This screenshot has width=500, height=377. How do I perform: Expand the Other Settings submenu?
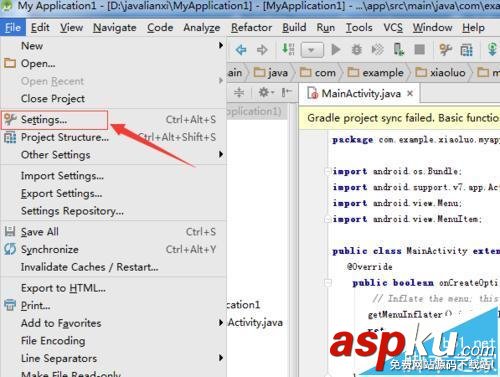click(113, 155)
